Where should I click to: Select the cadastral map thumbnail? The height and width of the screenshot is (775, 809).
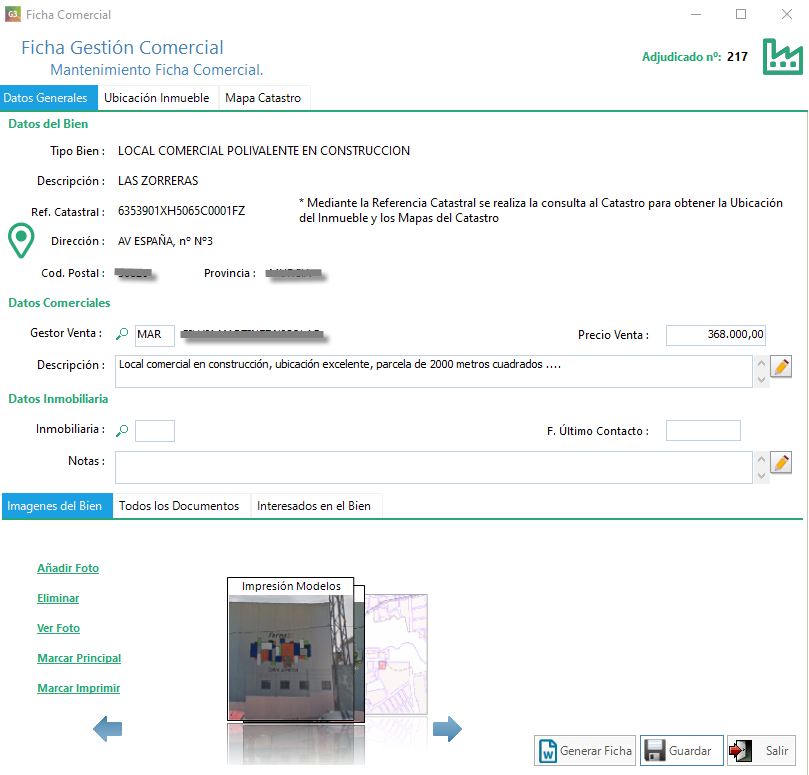click(x=397, y=654)
